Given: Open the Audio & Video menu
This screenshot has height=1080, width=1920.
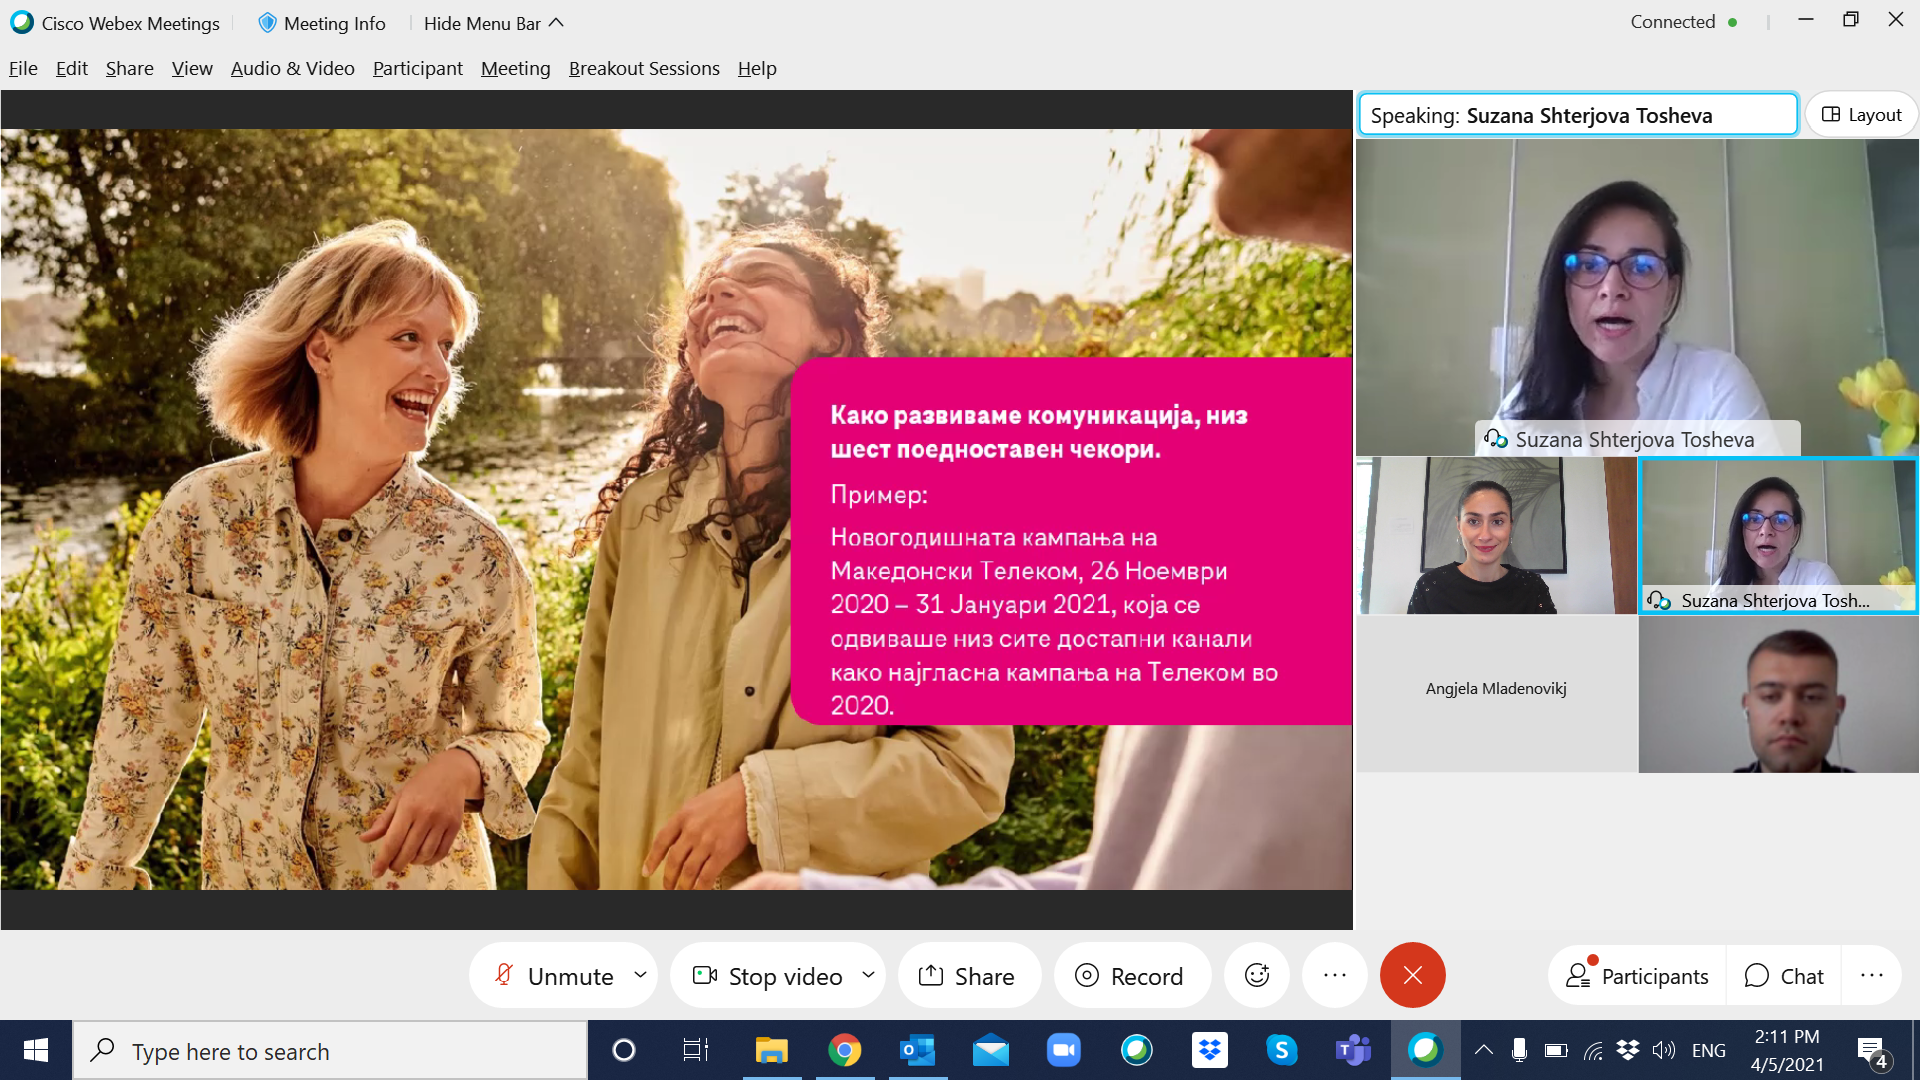Looking at the screenshot, I should click(292, 68).
